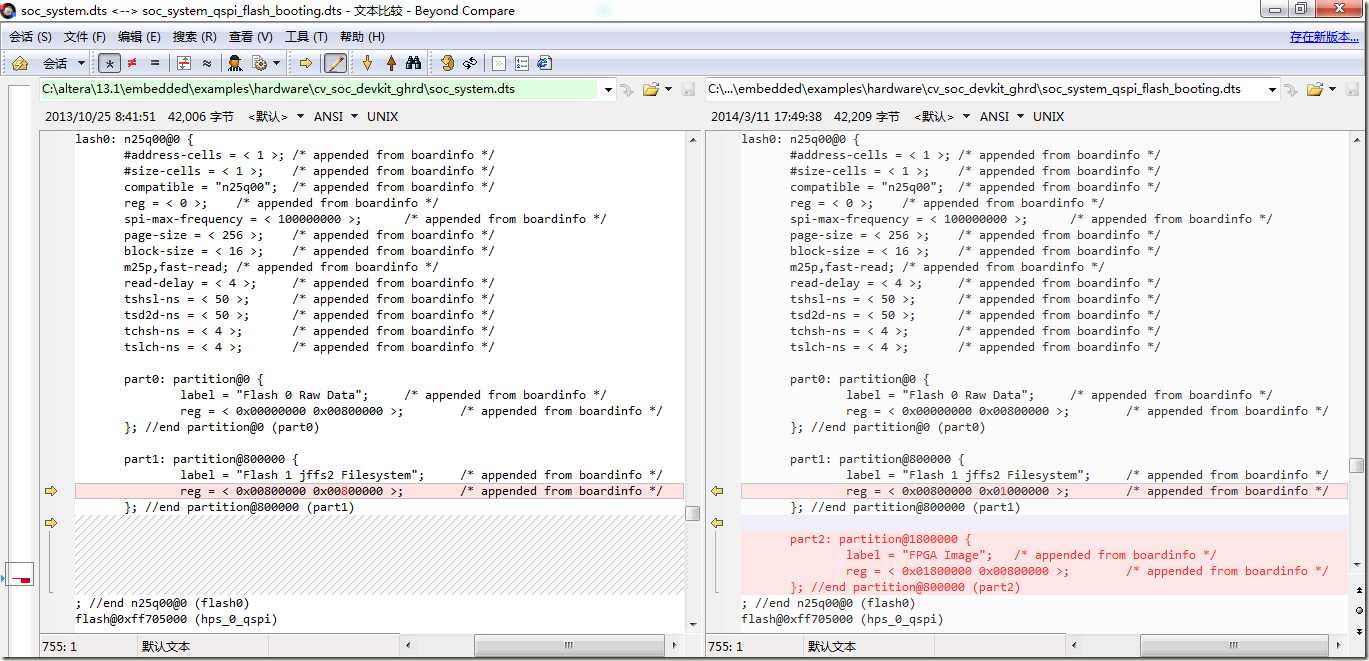
Task: Expand the left file path history dropdown
Action: coord(609,89)
